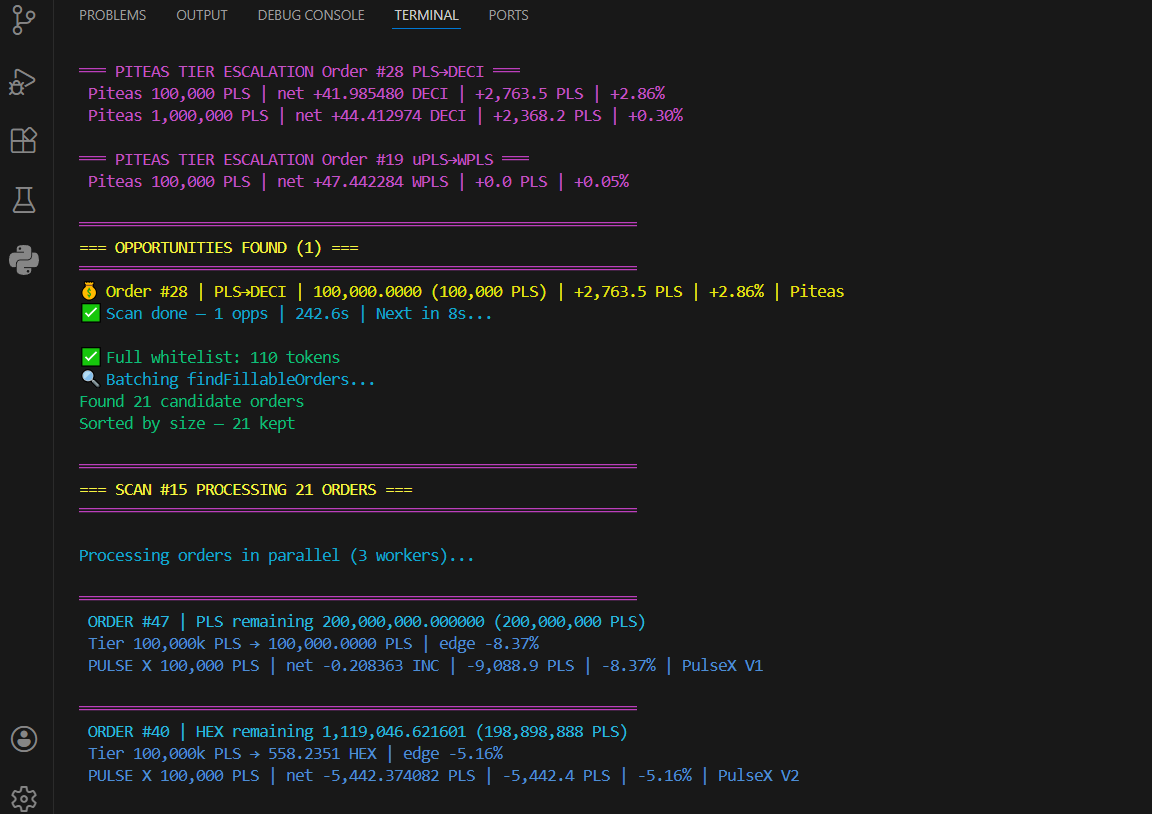
Task: Click the 'PITEAS TIER ESCALATION Order #19' heading
Action: click(x=304, y=159)
